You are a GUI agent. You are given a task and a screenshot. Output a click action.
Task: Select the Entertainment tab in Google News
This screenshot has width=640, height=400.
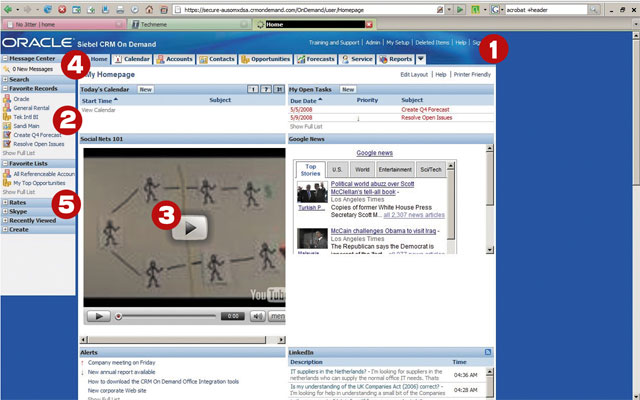[395, 170]
